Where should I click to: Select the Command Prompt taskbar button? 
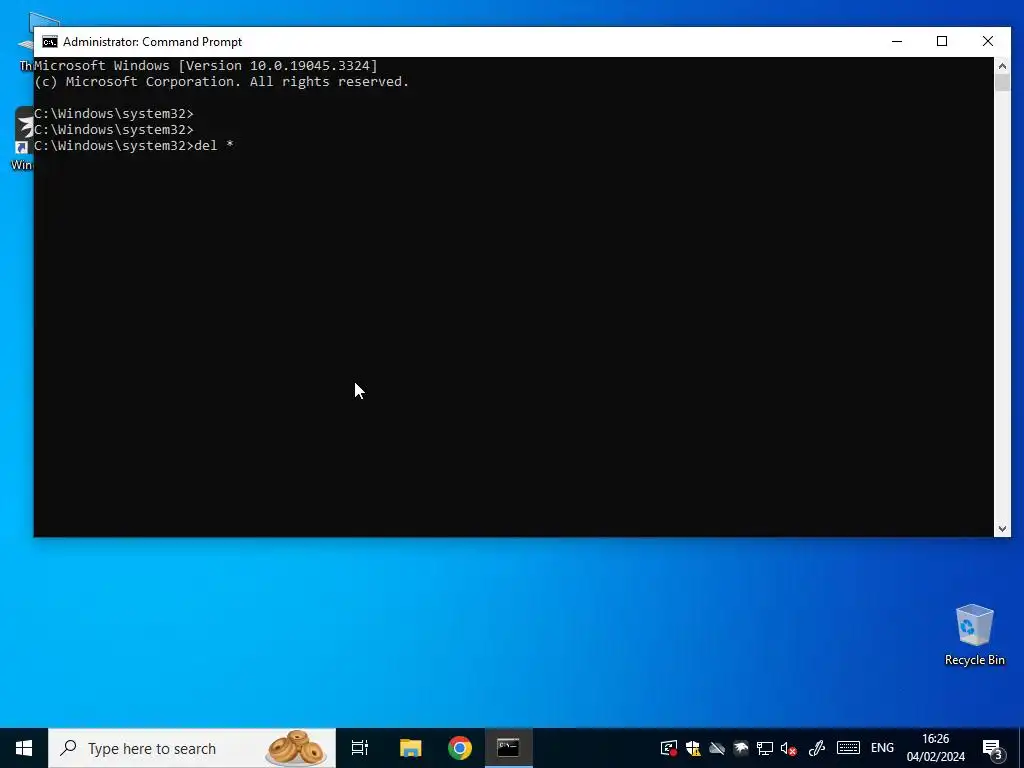(x=508, y=748)
